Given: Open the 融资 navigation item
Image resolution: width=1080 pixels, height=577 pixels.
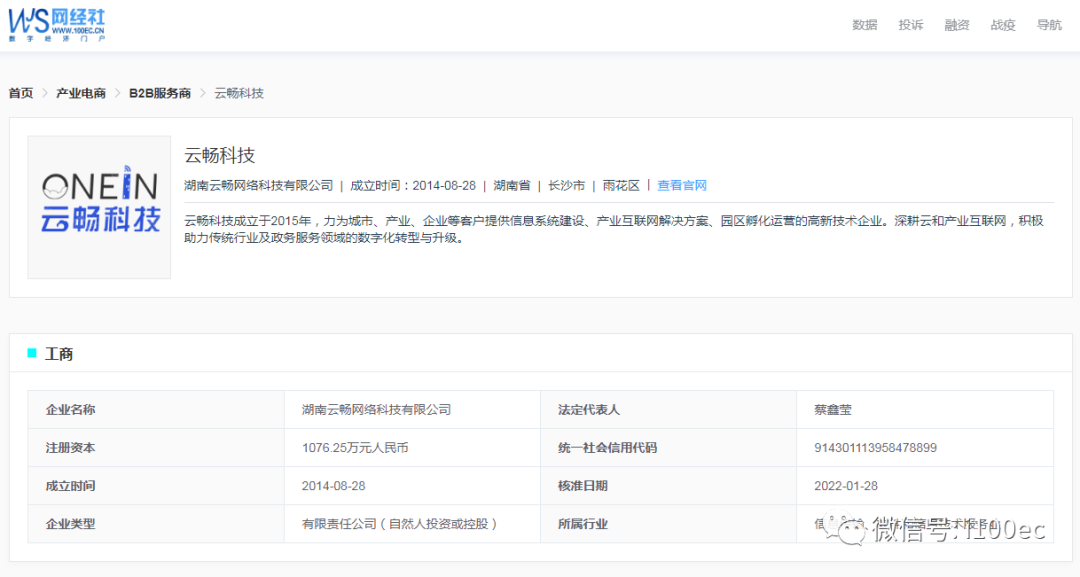Looking at the screenshot, I should pyautogui.click(x=957, y=25).
